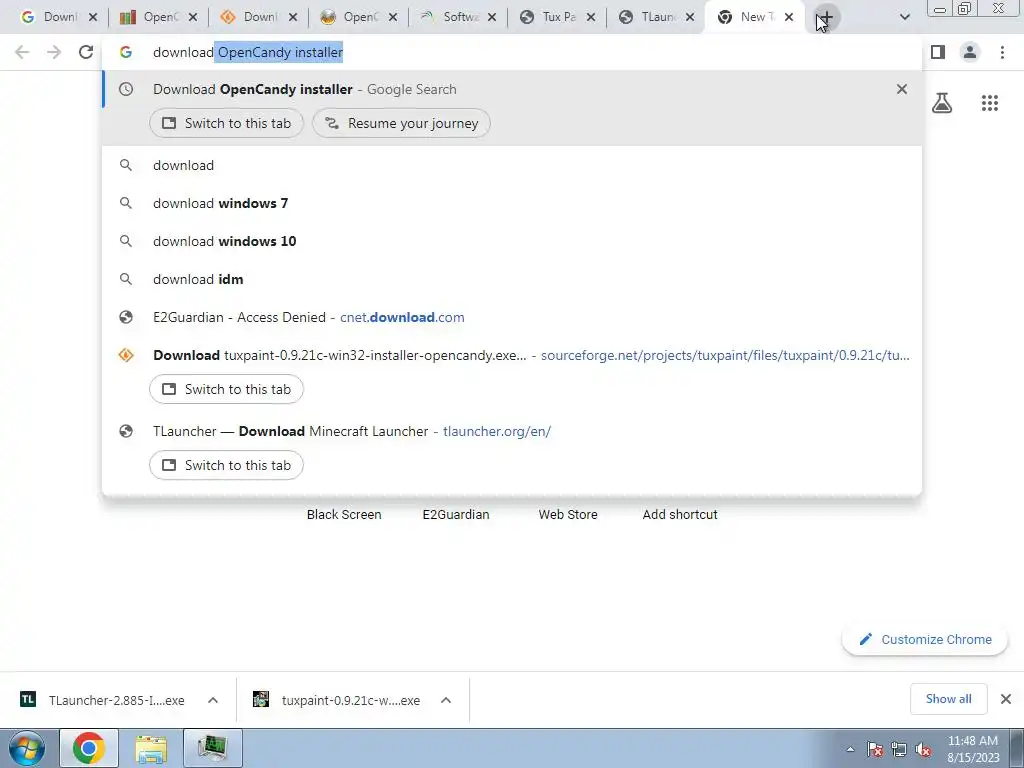
Task: Click Show all downloads
Action: [948, 699]
